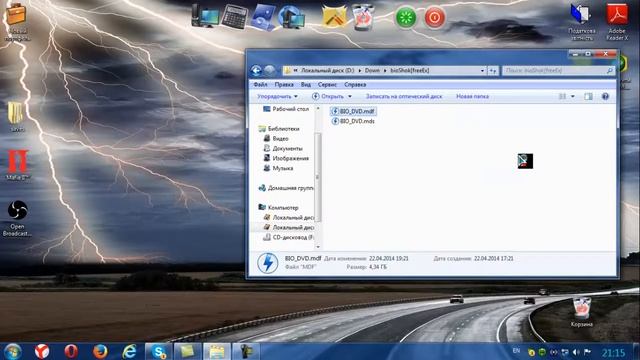Create a folder with Новая папка
The width and height of the screenshot is (640, 360).
[472, 96]
